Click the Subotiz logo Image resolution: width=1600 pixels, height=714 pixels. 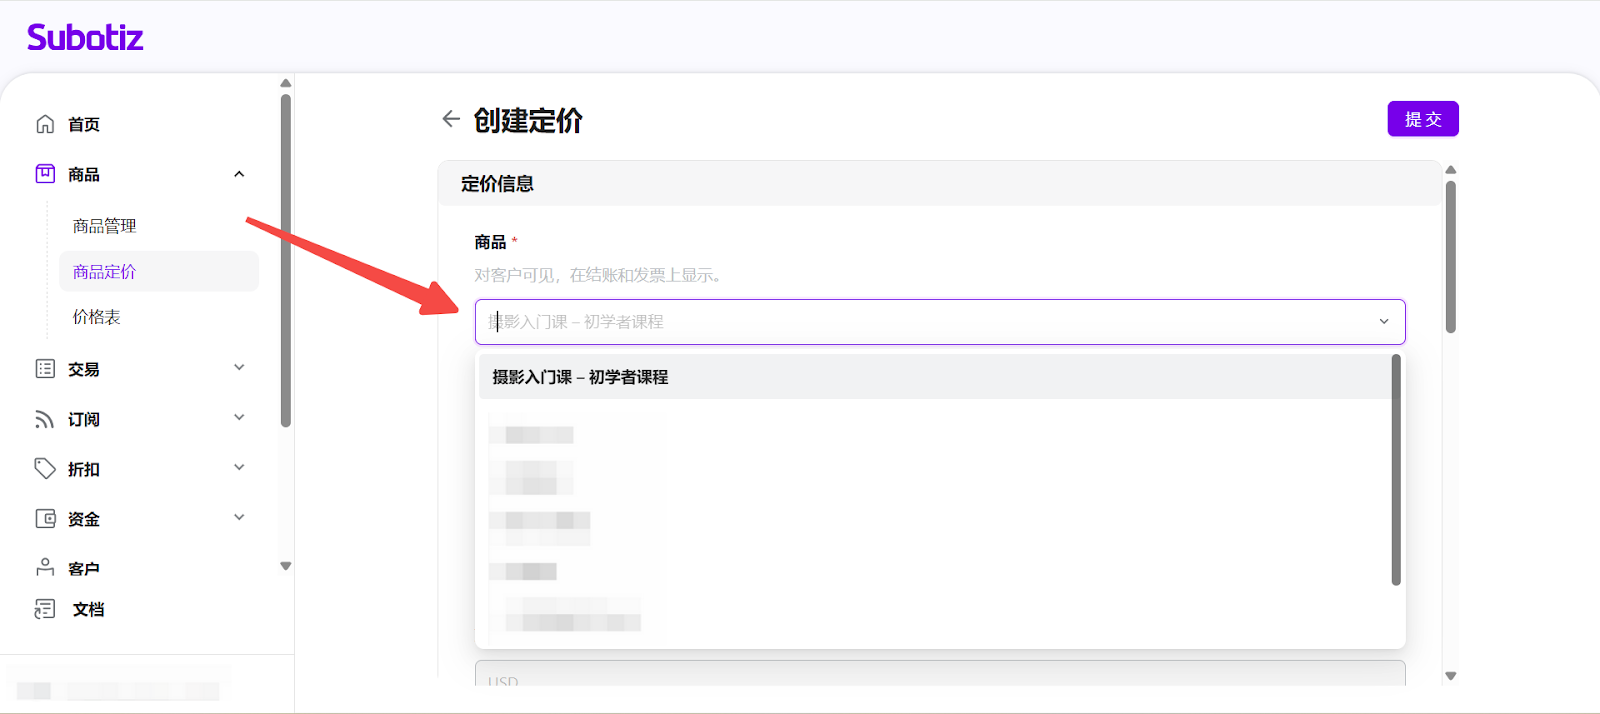[x=85, y=38]
